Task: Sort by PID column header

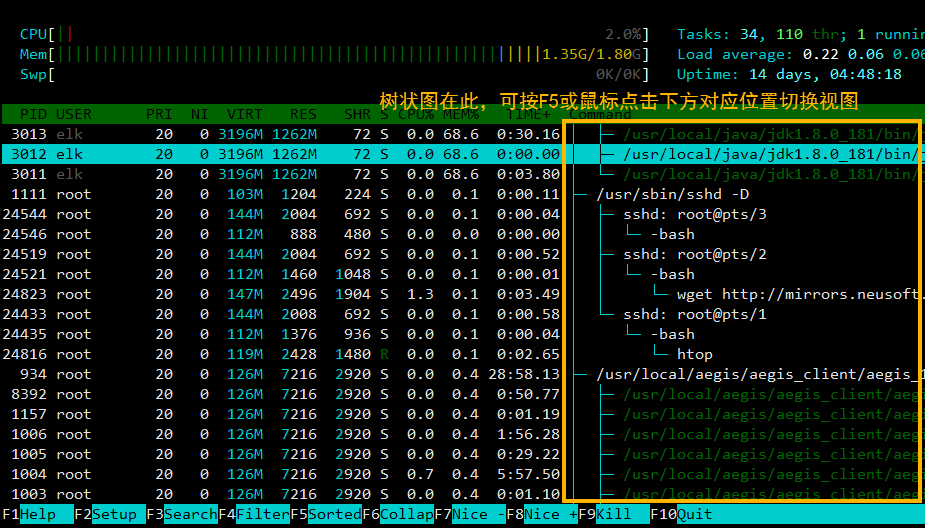Action: click(x=33, y=114)
